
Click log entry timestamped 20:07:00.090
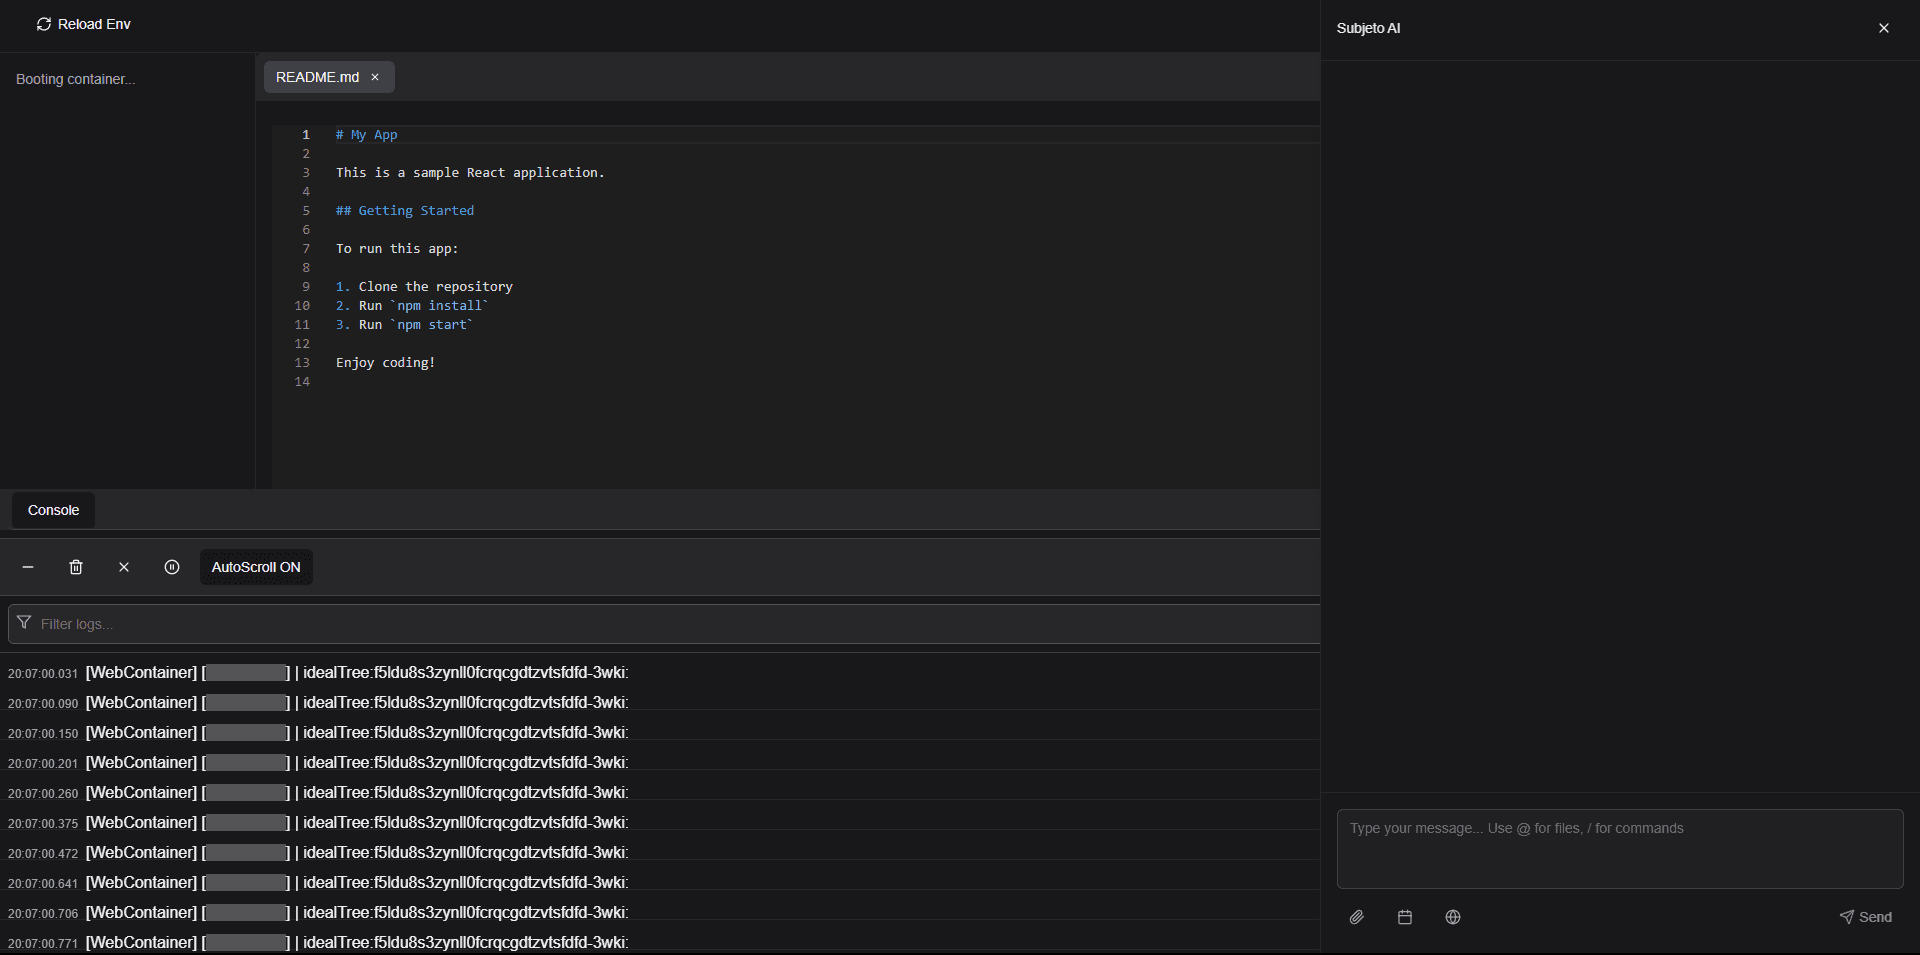[660, 703]
